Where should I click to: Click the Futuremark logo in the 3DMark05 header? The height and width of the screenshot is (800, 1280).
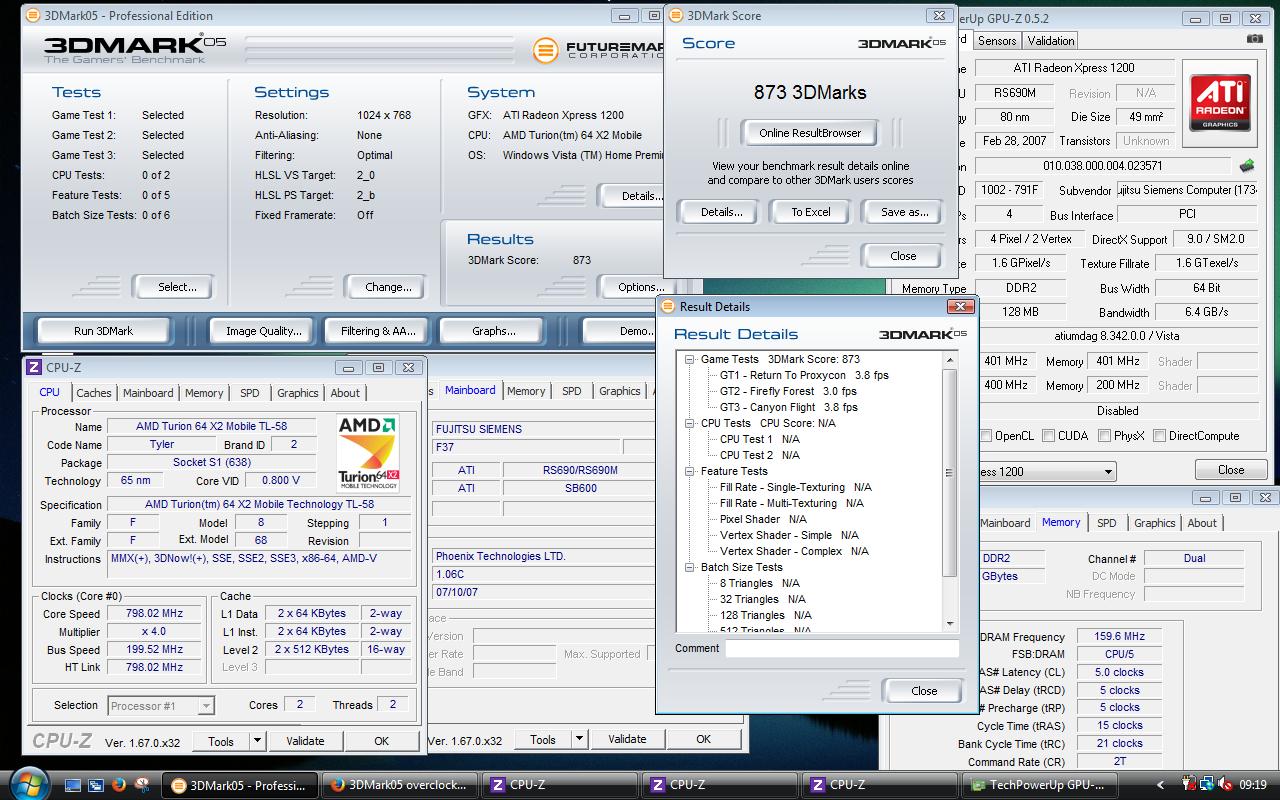coord(598,50)
